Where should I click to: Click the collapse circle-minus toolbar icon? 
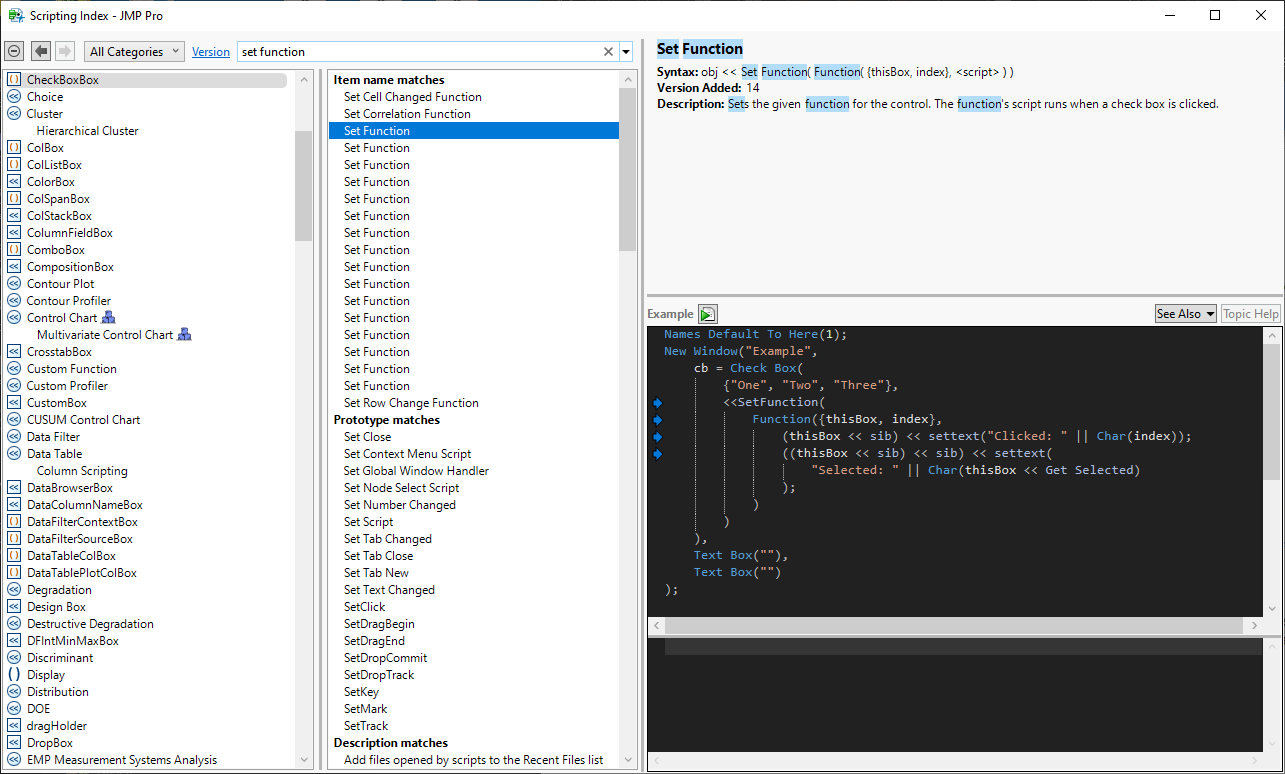(14, 51)
